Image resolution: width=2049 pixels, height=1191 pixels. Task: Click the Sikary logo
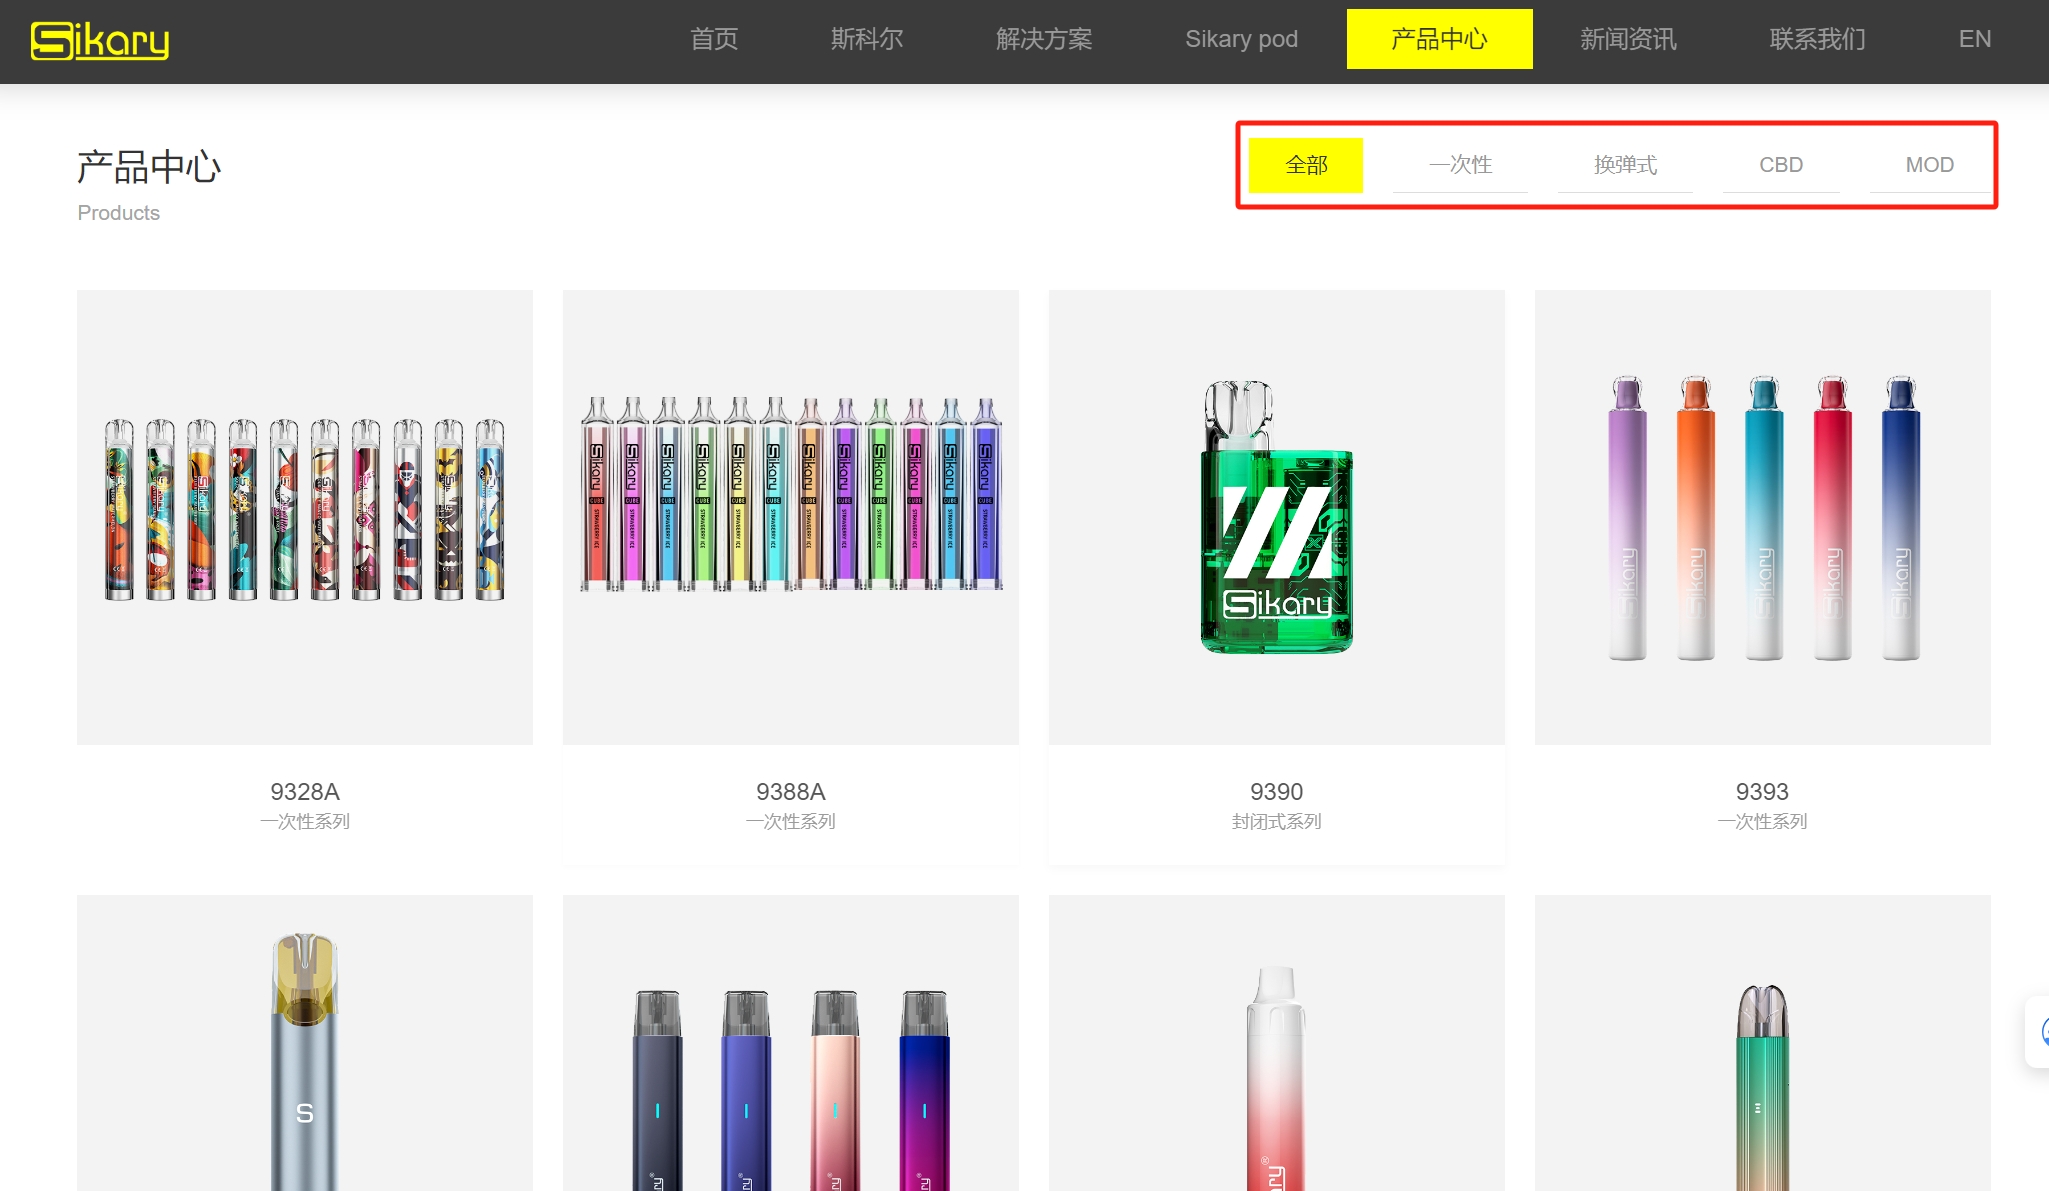(100, 40)
